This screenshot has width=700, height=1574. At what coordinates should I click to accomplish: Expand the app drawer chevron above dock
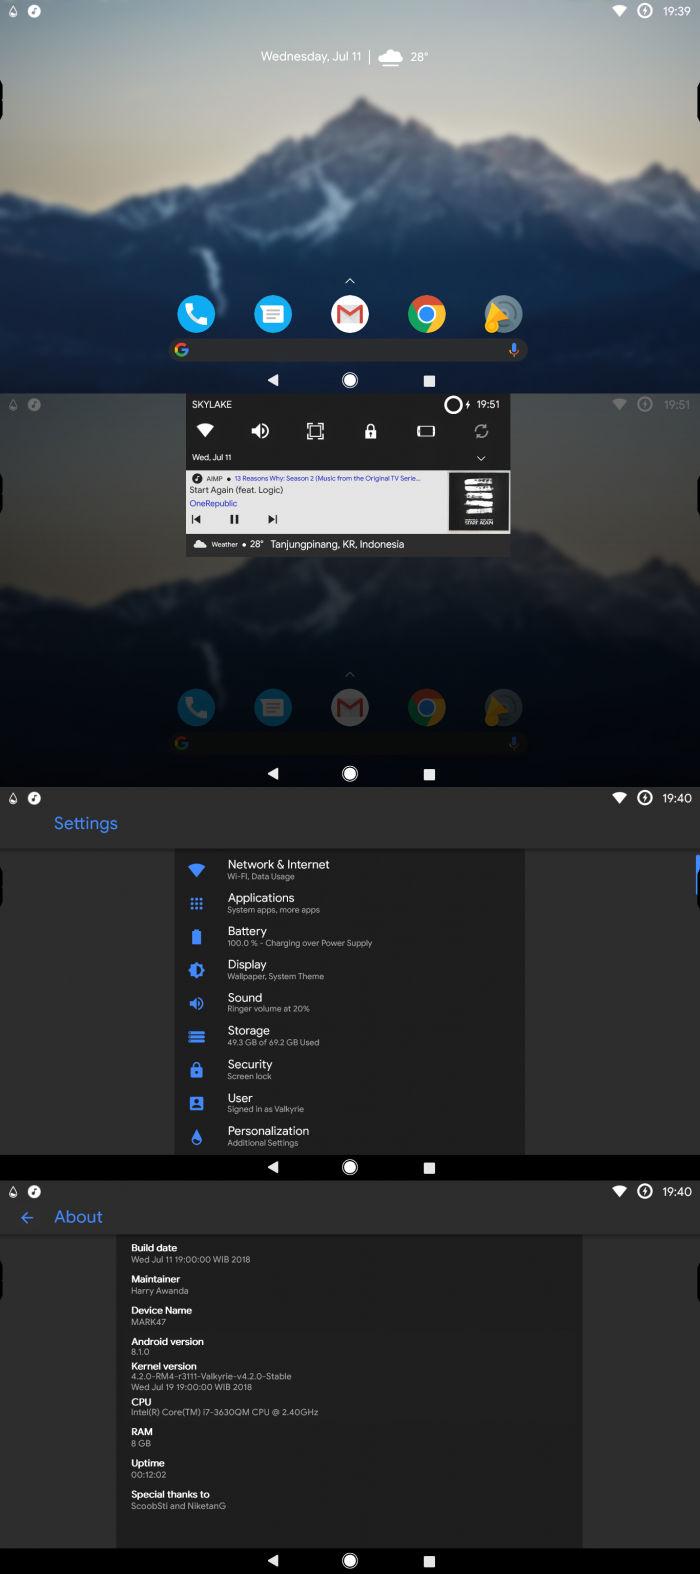coord(350,281)
